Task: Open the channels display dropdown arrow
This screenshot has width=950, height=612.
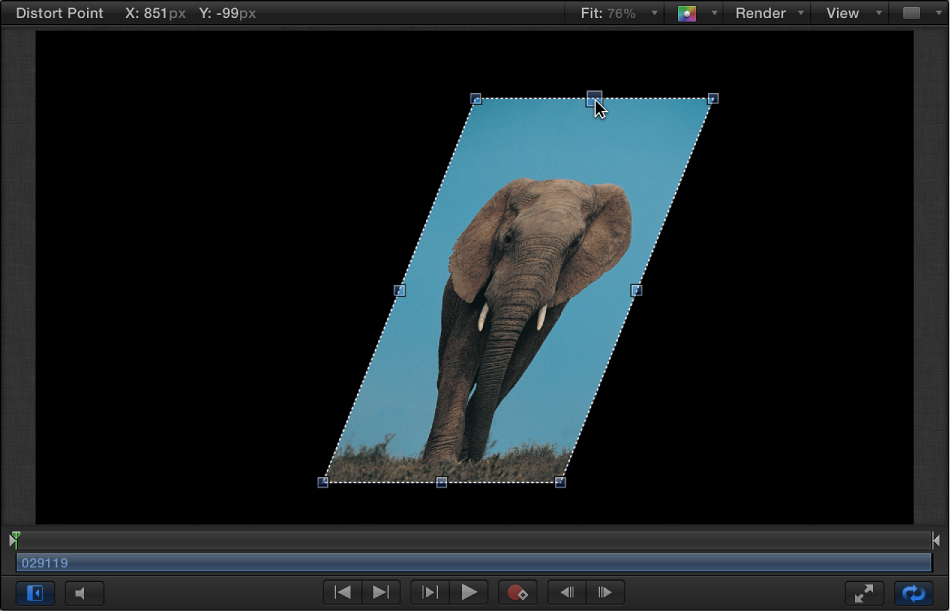Action: click(712, 14)
